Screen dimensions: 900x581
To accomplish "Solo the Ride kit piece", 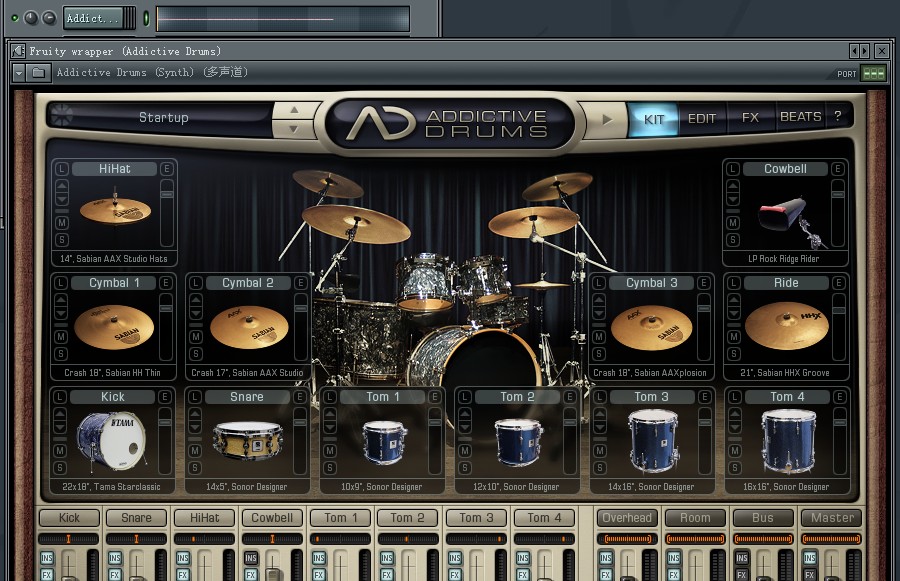I will click(x=734, y=354).
